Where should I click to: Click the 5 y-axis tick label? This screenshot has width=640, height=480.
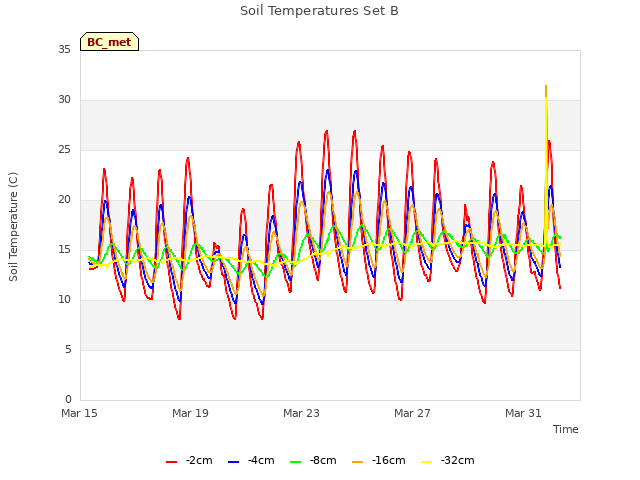68,350
